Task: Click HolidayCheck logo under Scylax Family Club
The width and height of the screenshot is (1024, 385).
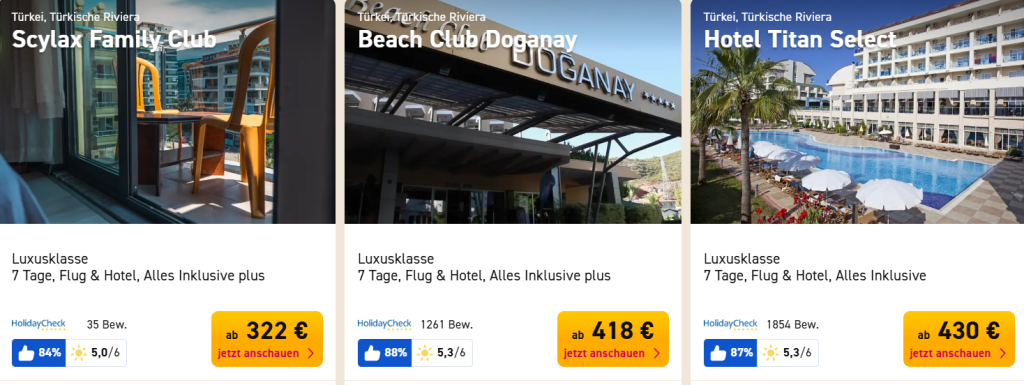Action: tap(39, 324)
